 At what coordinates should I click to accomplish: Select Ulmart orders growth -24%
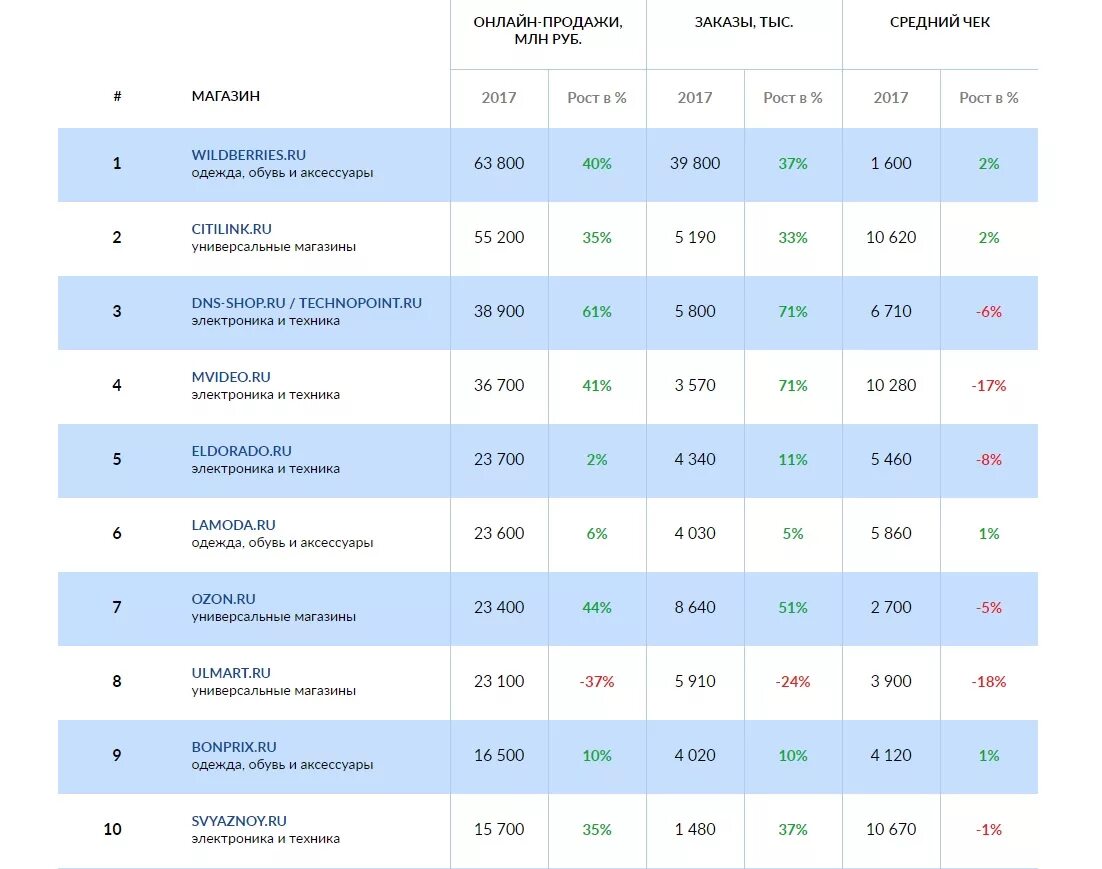(793, 681)
